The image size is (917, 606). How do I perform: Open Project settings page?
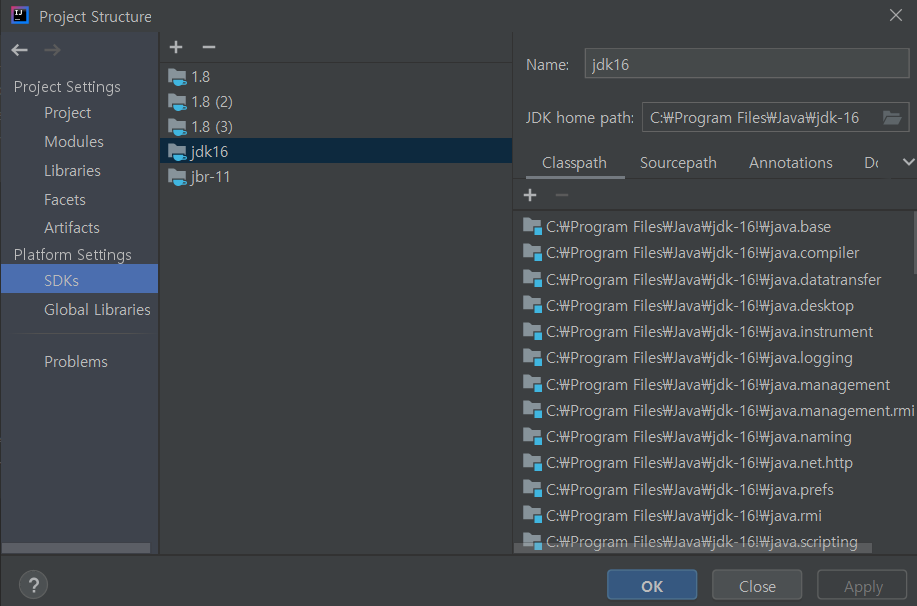click(x=67, y=113)
